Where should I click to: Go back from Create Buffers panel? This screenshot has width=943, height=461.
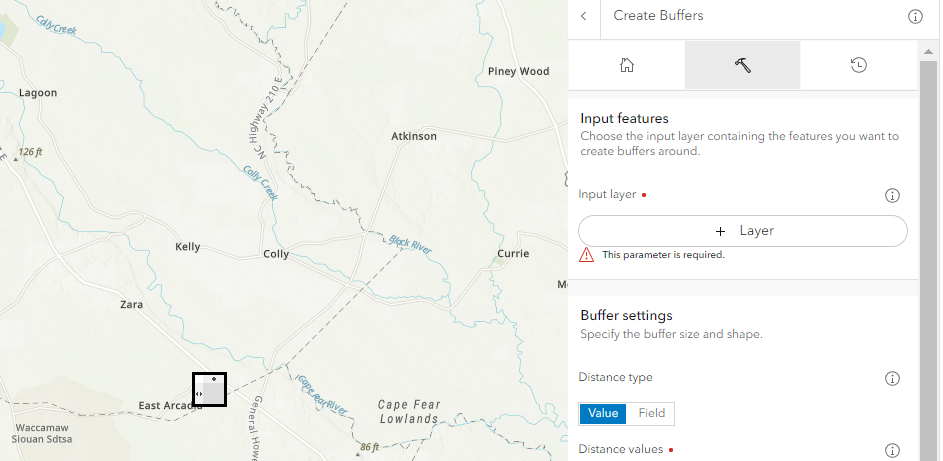[x=583, y=16]
